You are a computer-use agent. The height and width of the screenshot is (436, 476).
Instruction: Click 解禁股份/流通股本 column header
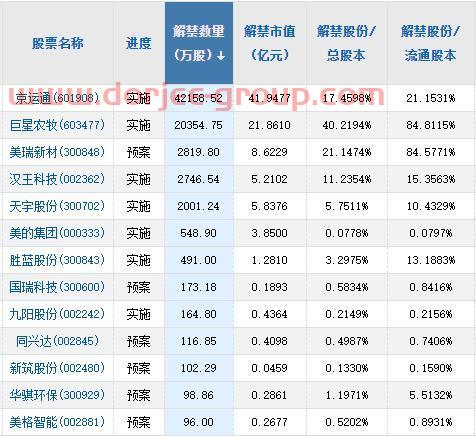[x=430, y=43]
